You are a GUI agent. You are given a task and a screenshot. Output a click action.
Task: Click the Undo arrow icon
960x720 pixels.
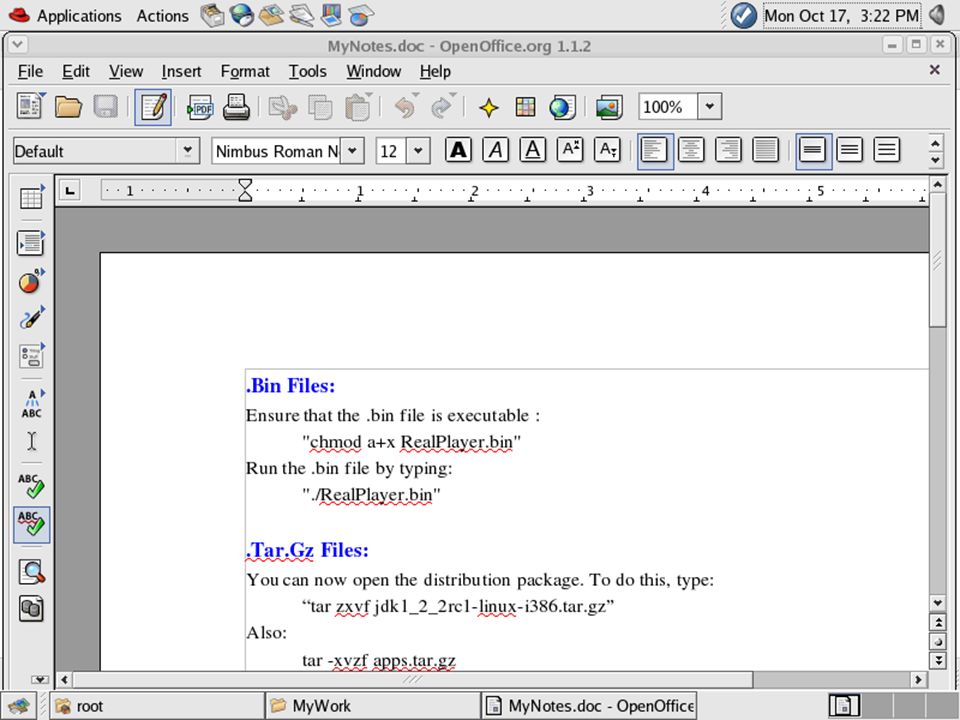point(405,107)
